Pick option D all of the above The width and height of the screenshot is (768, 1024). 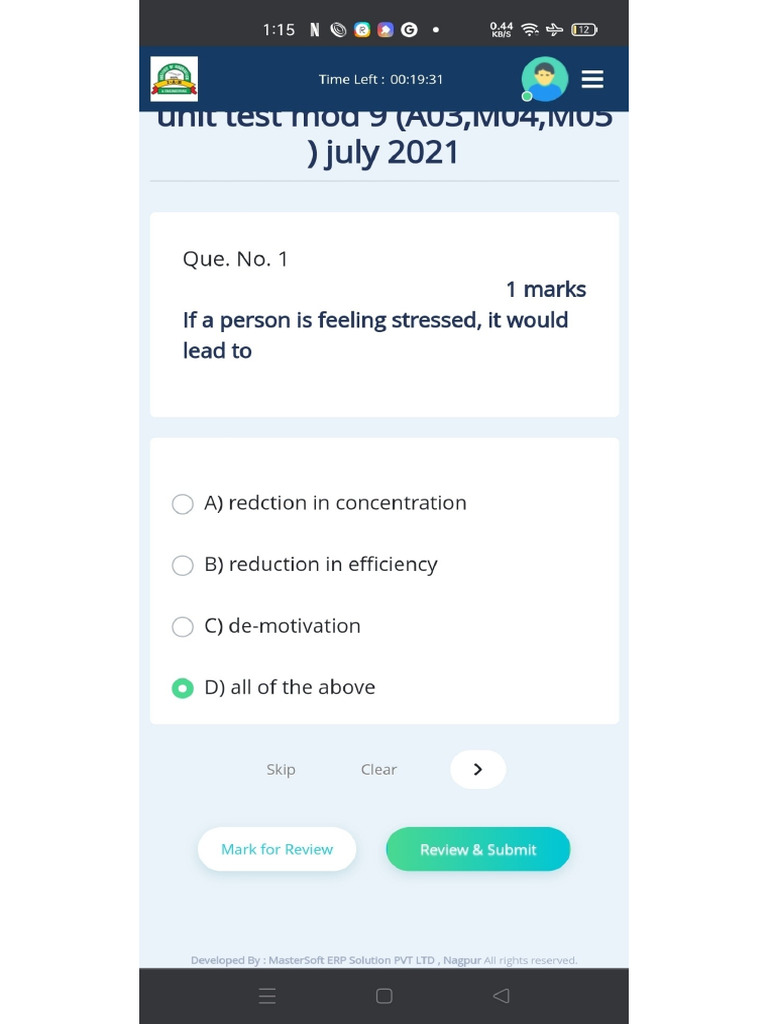click(183, 688)
